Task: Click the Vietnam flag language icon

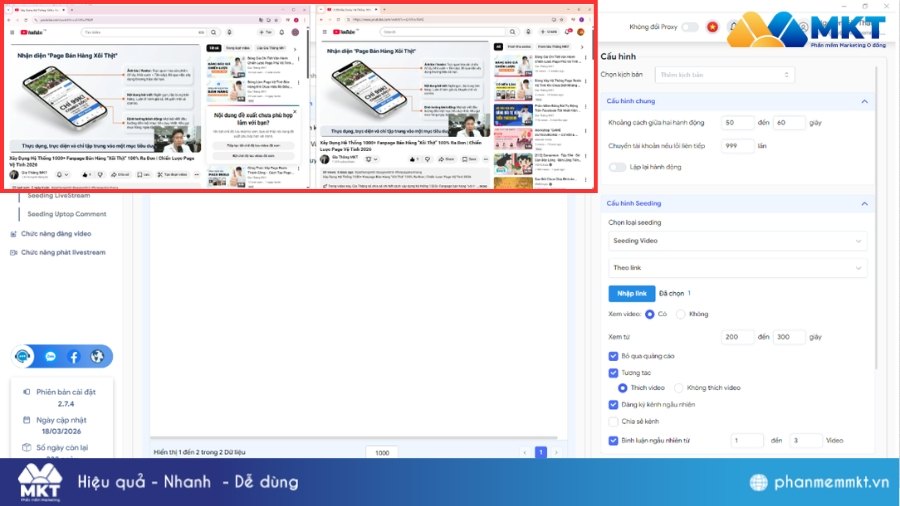Action: click(x=712, y=27)
